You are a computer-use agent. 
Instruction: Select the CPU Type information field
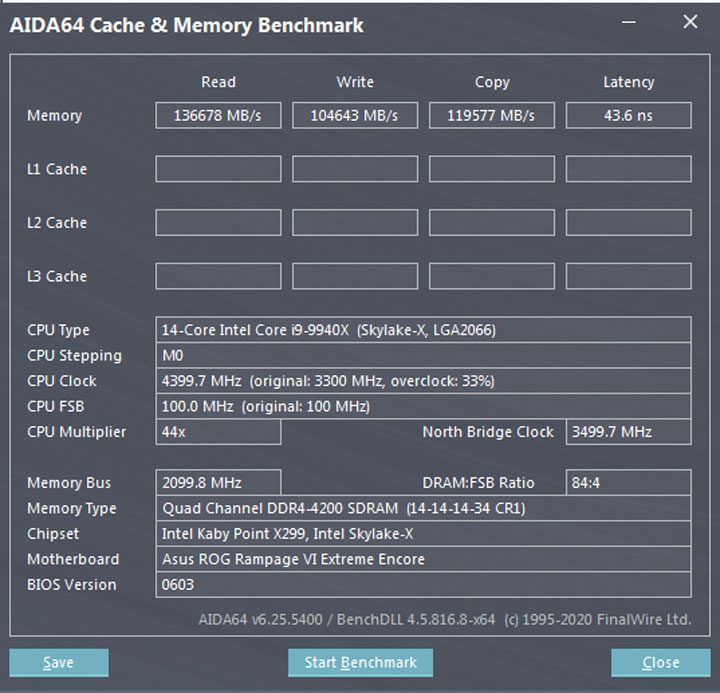click(x=423, y=330)
